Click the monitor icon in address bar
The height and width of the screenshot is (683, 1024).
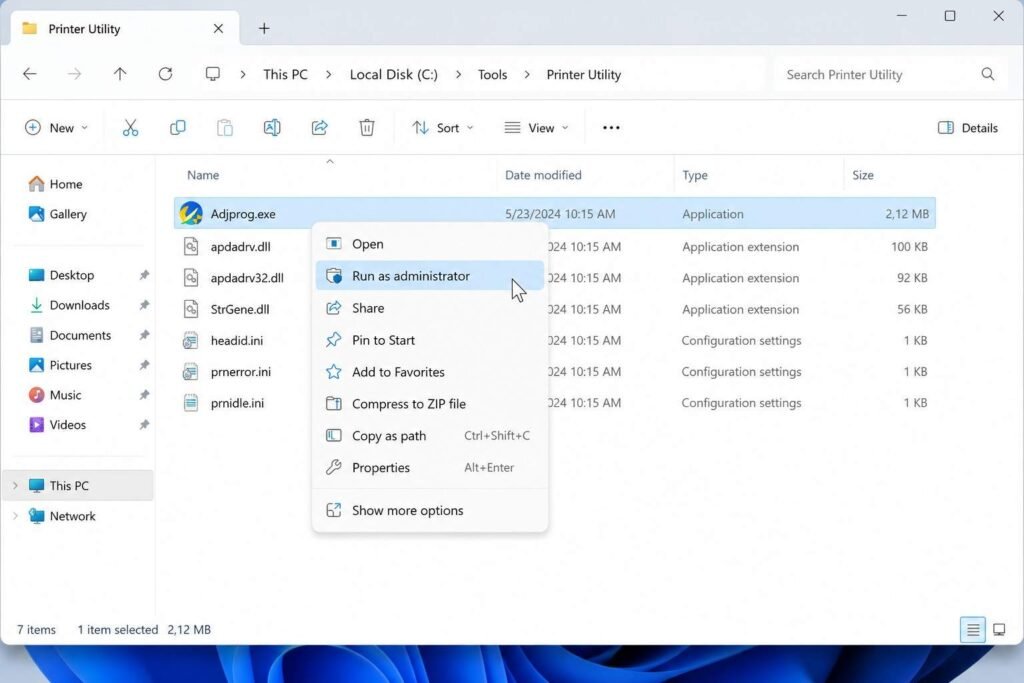tap(213, 74)
